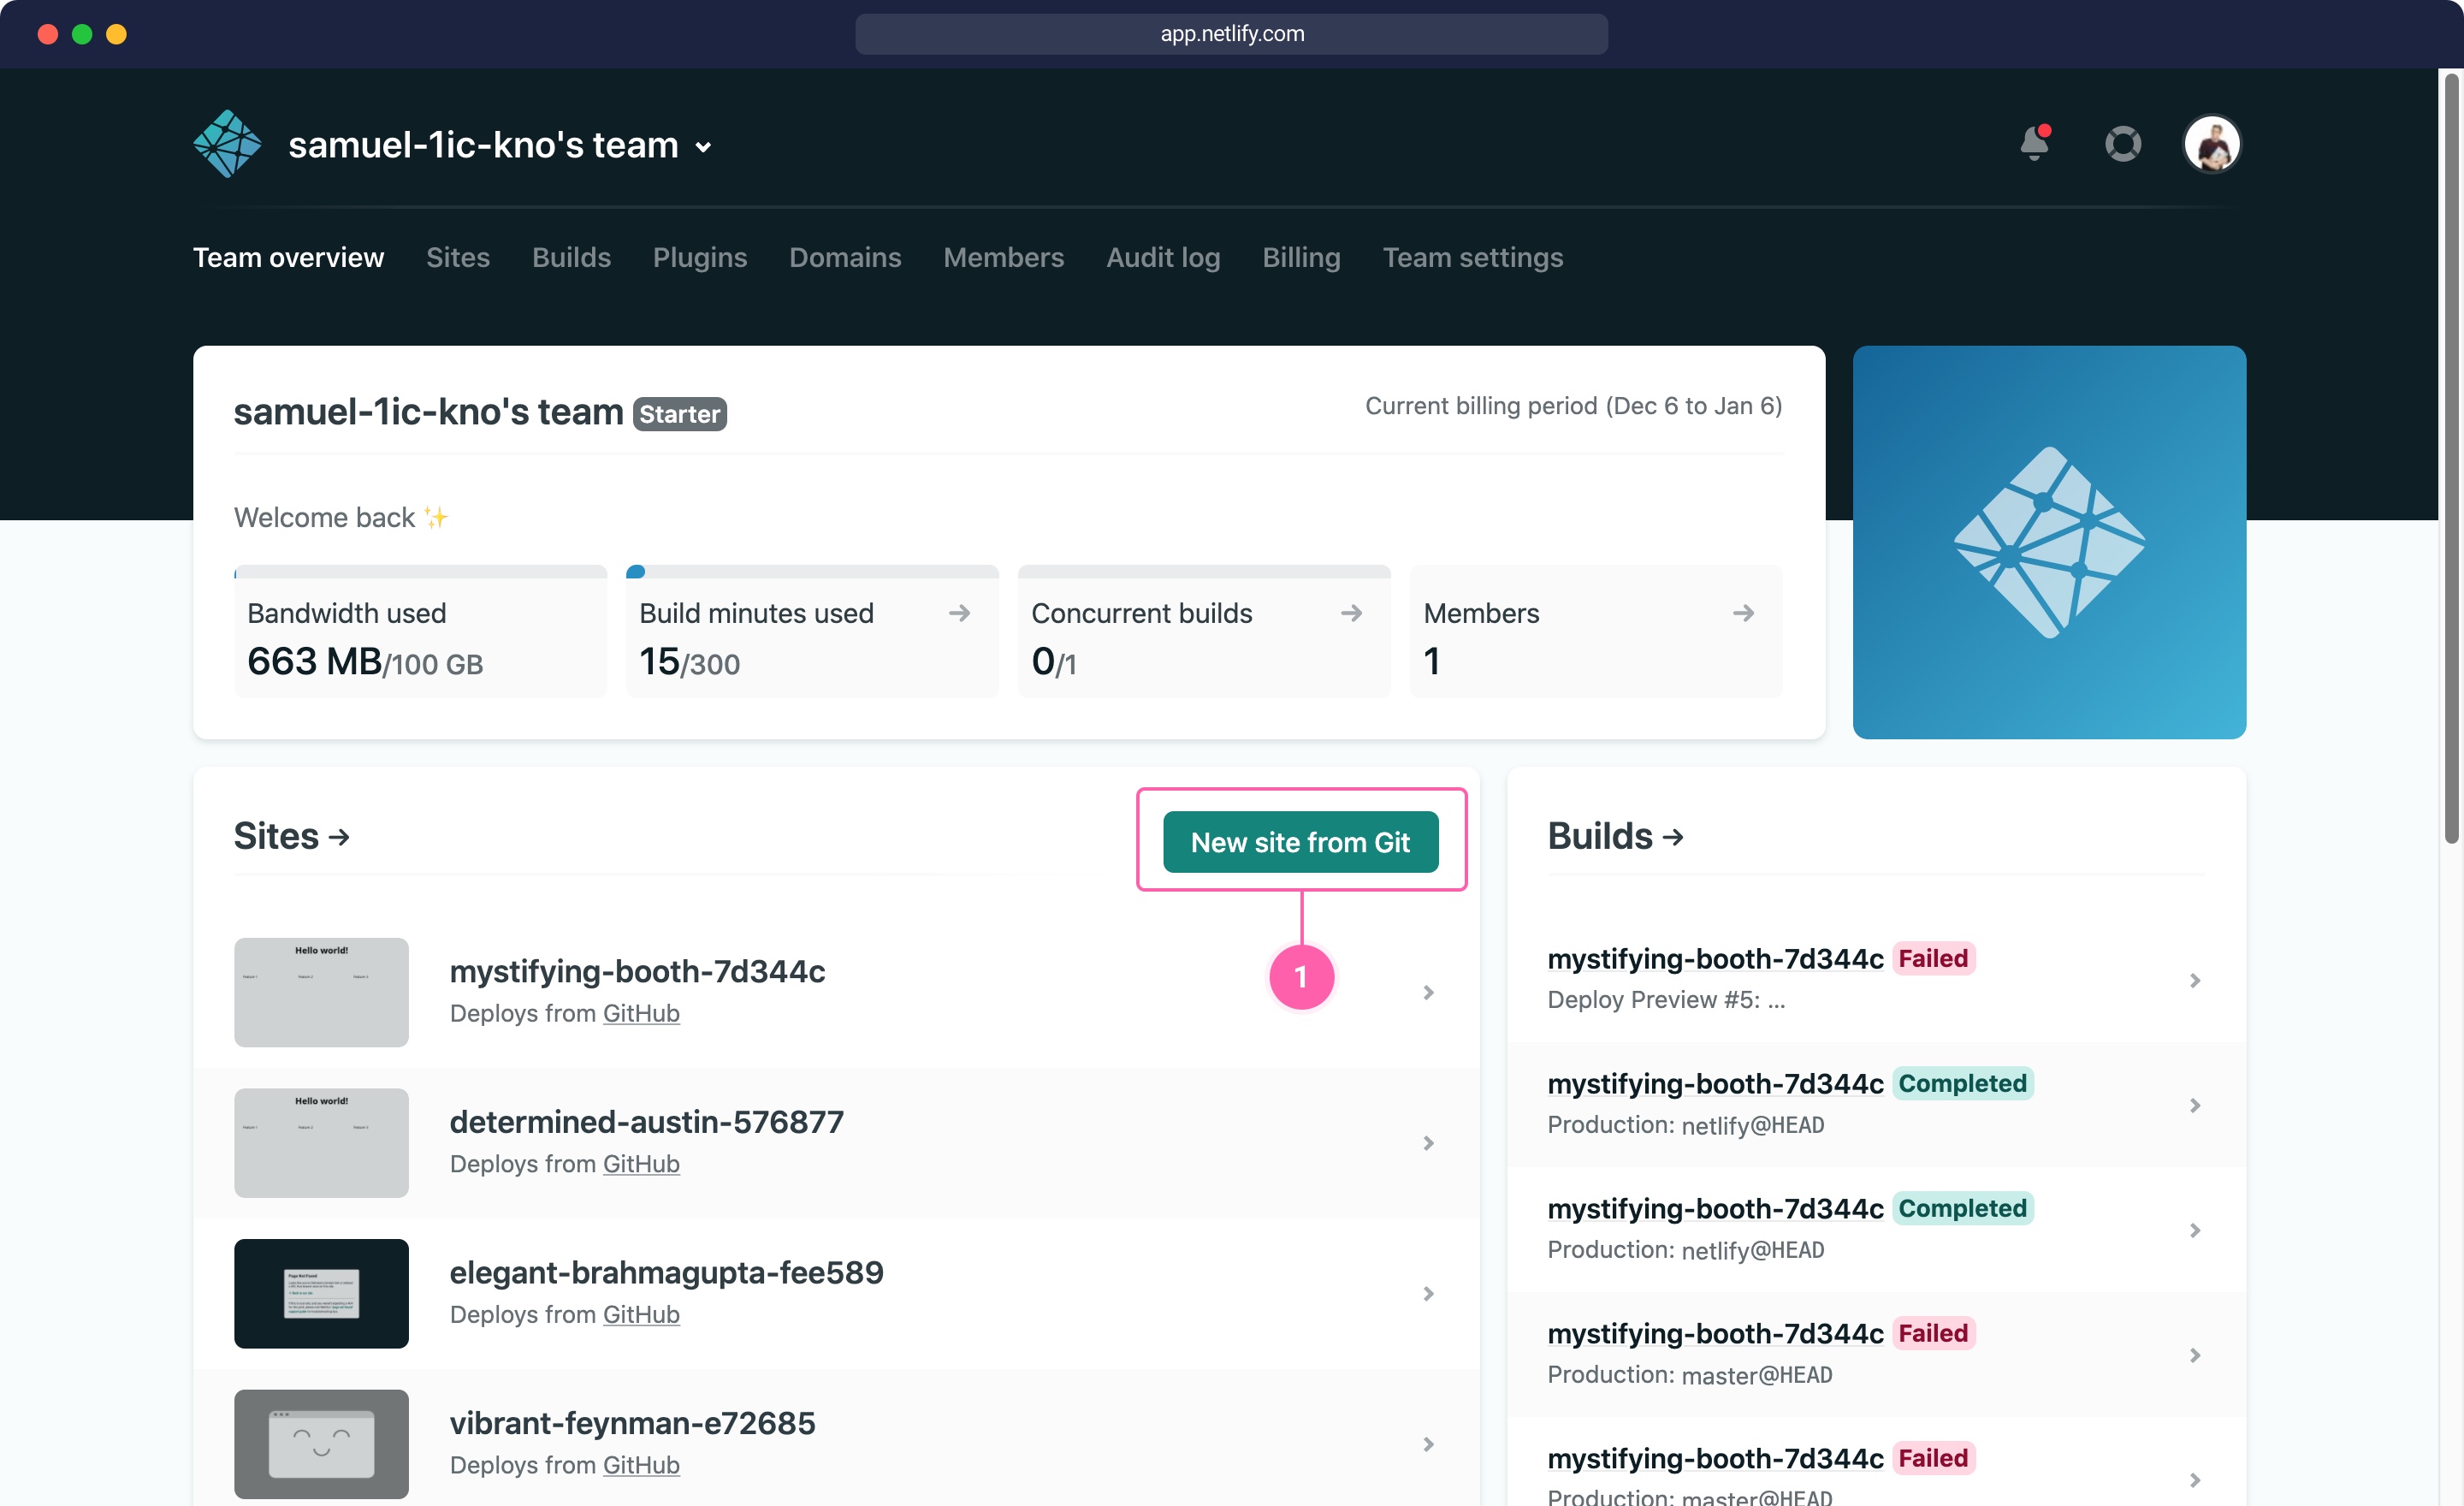Open the Sites heading link
Image resolution: width=2464 pixels, height=1506 pixels.
point(291,836)
